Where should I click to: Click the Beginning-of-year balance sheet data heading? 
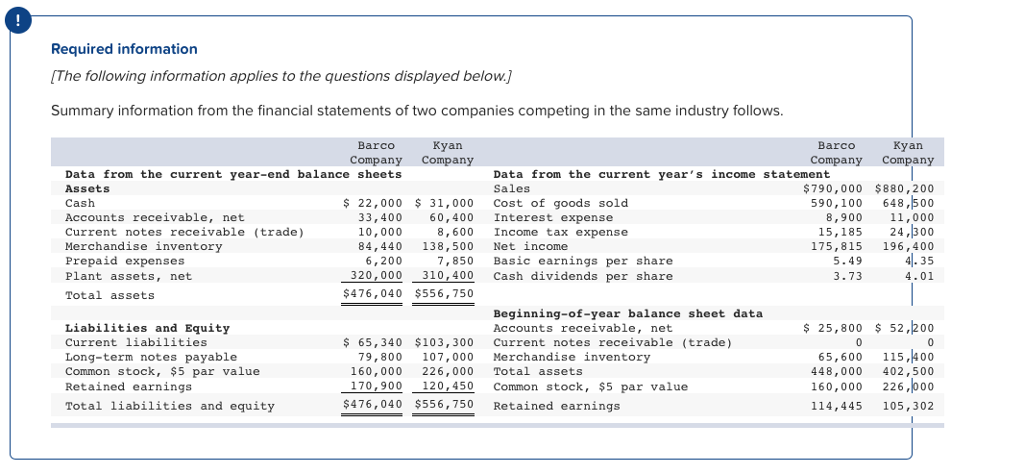(628, 313)
